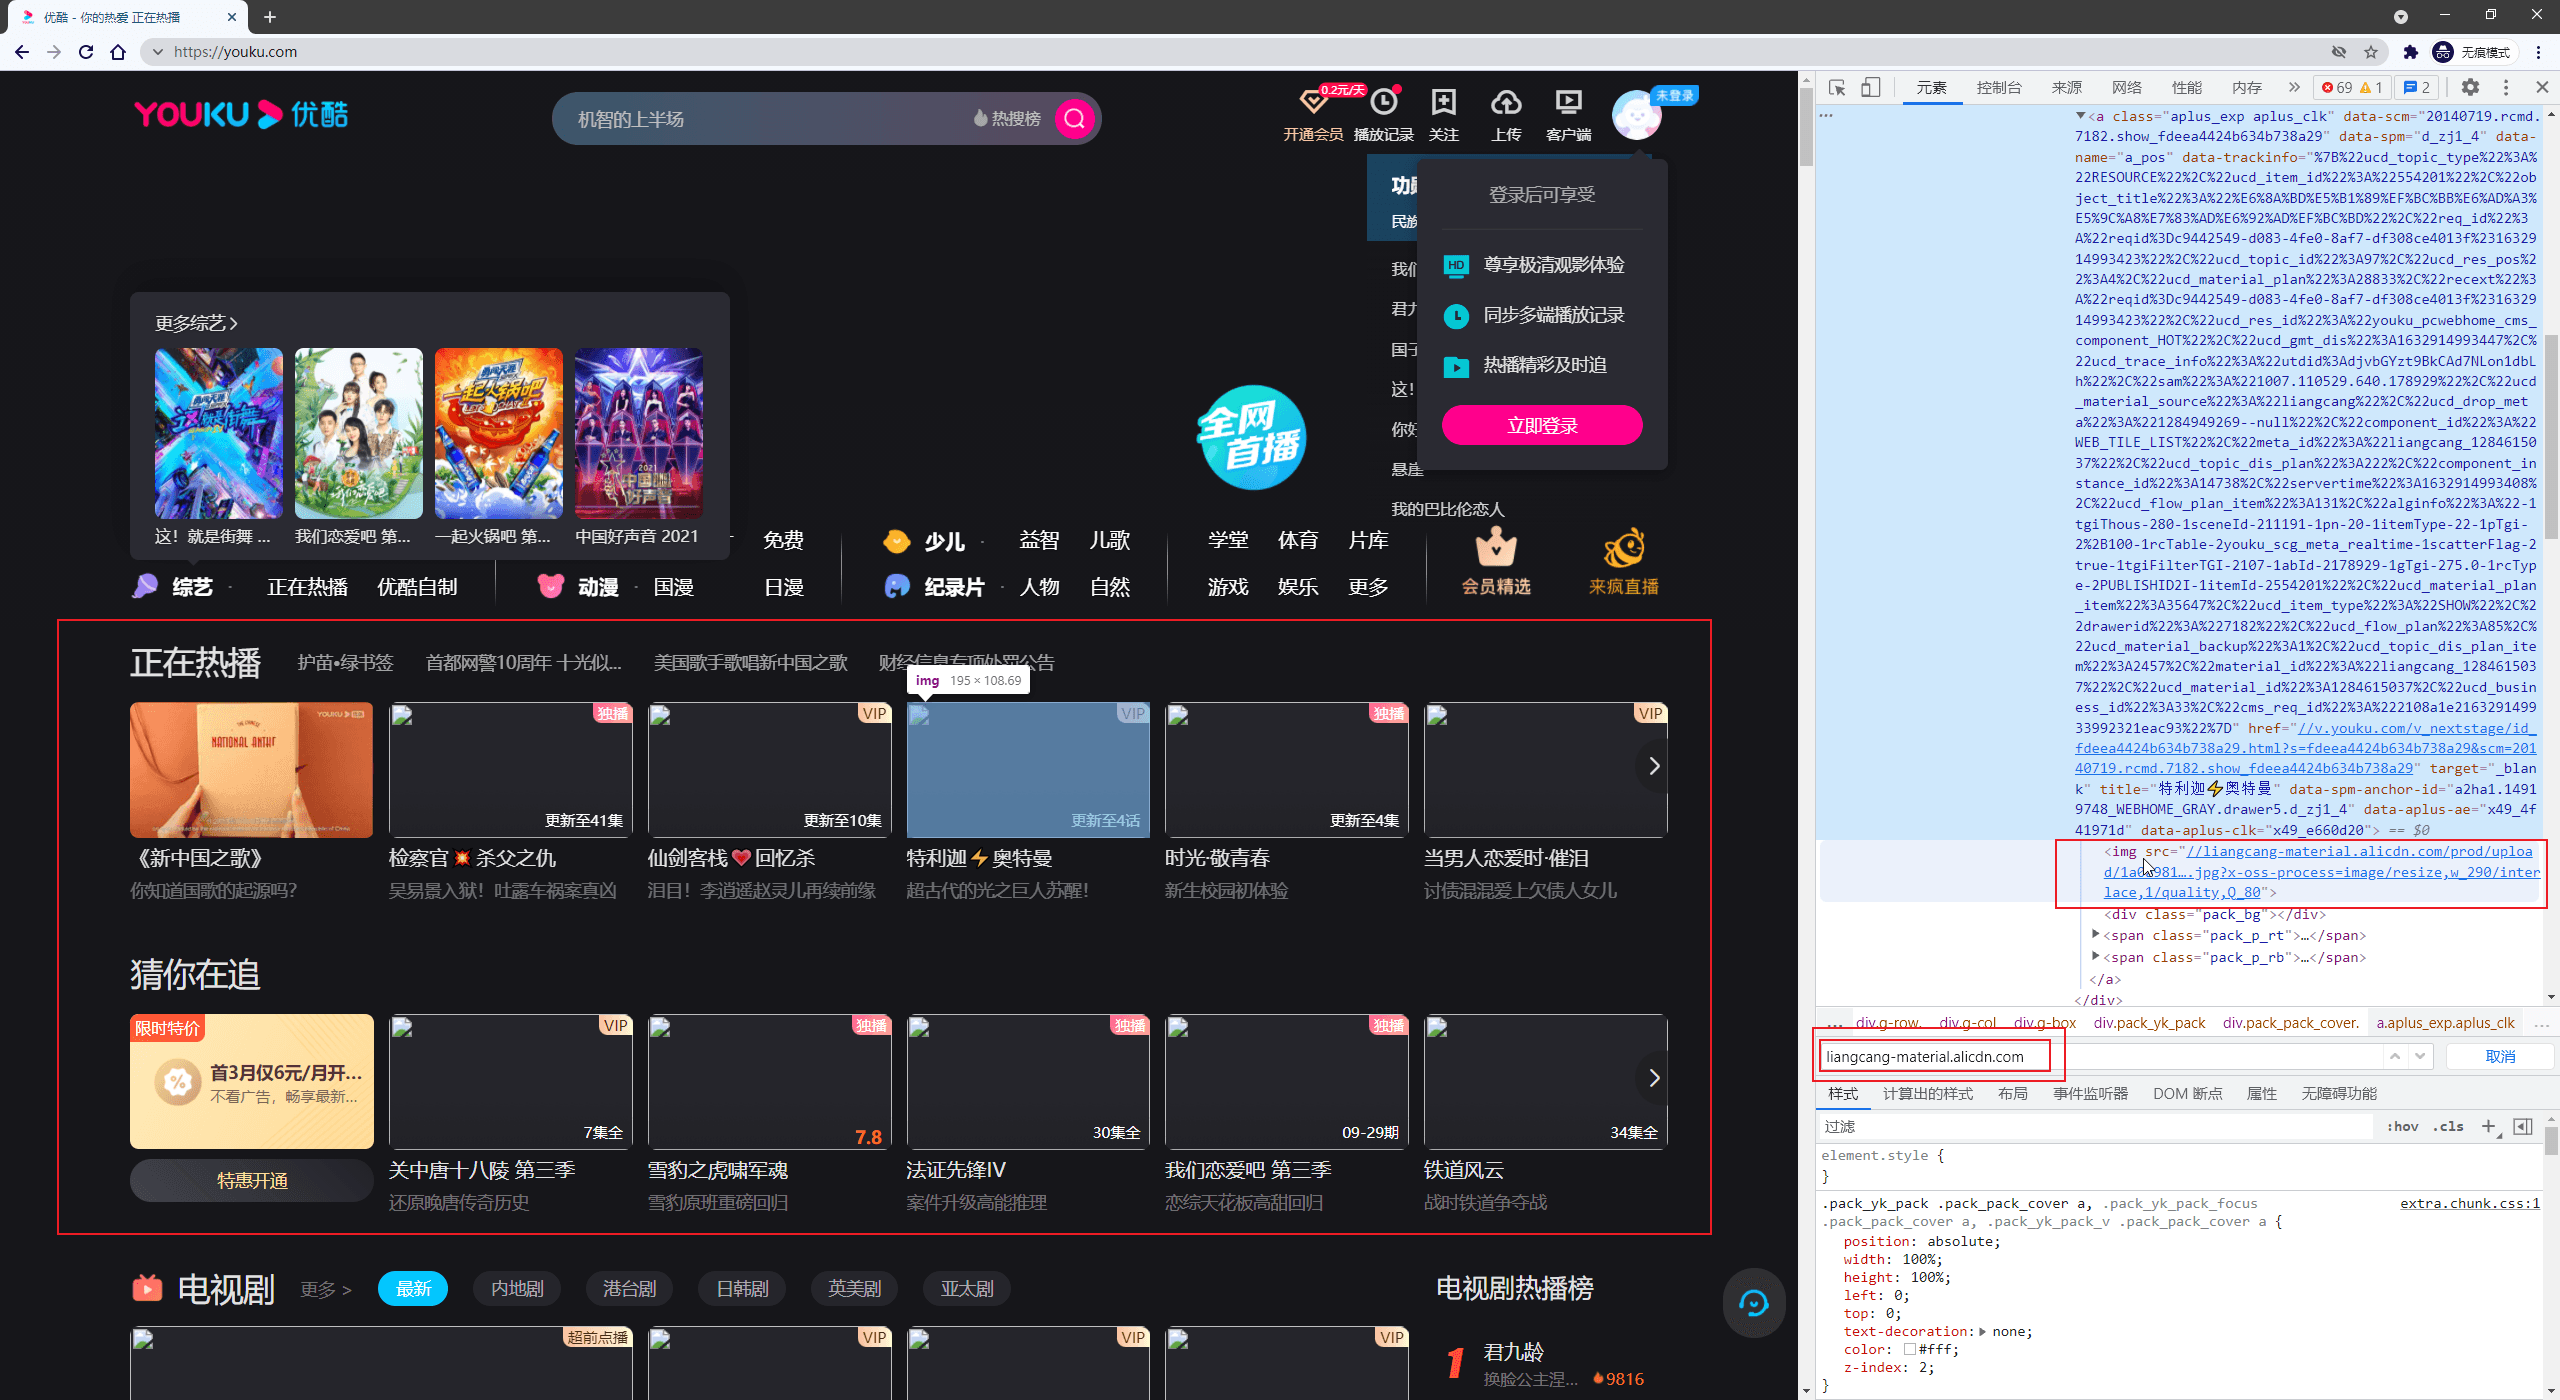Toggle the computed styles sidebar icon

(2523, 1127)
